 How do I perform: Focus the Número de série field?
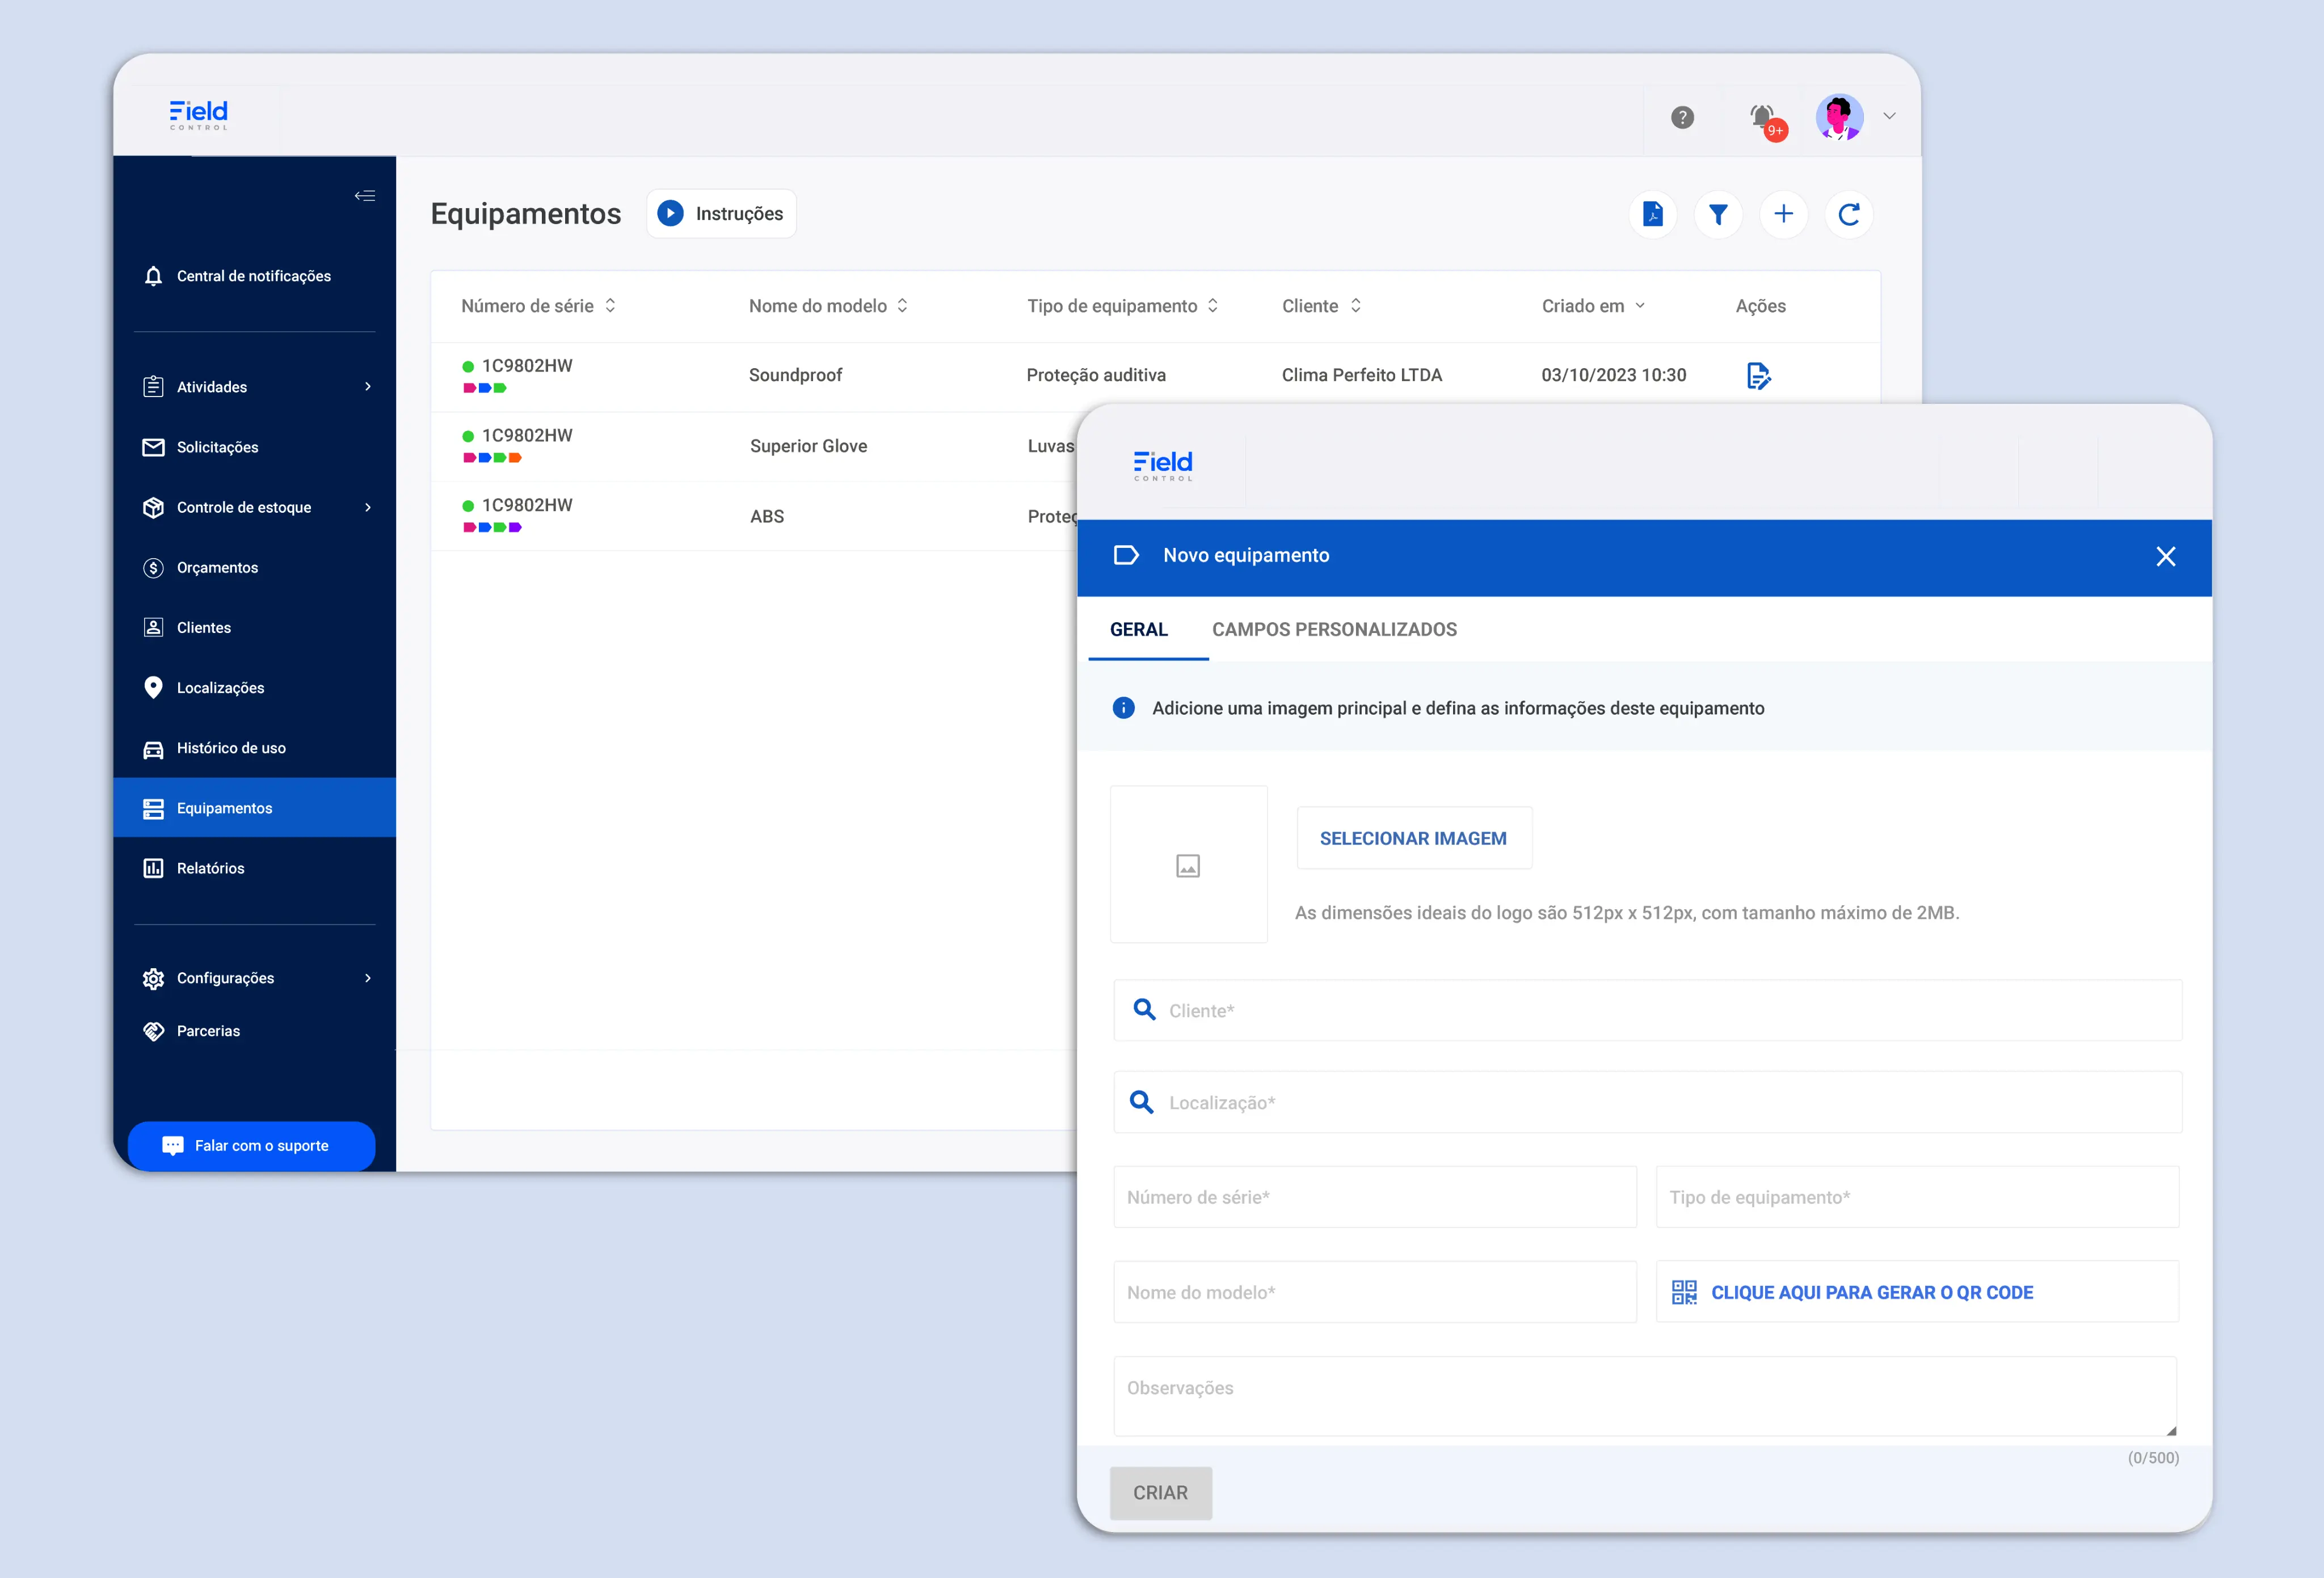[1375, 1198]
